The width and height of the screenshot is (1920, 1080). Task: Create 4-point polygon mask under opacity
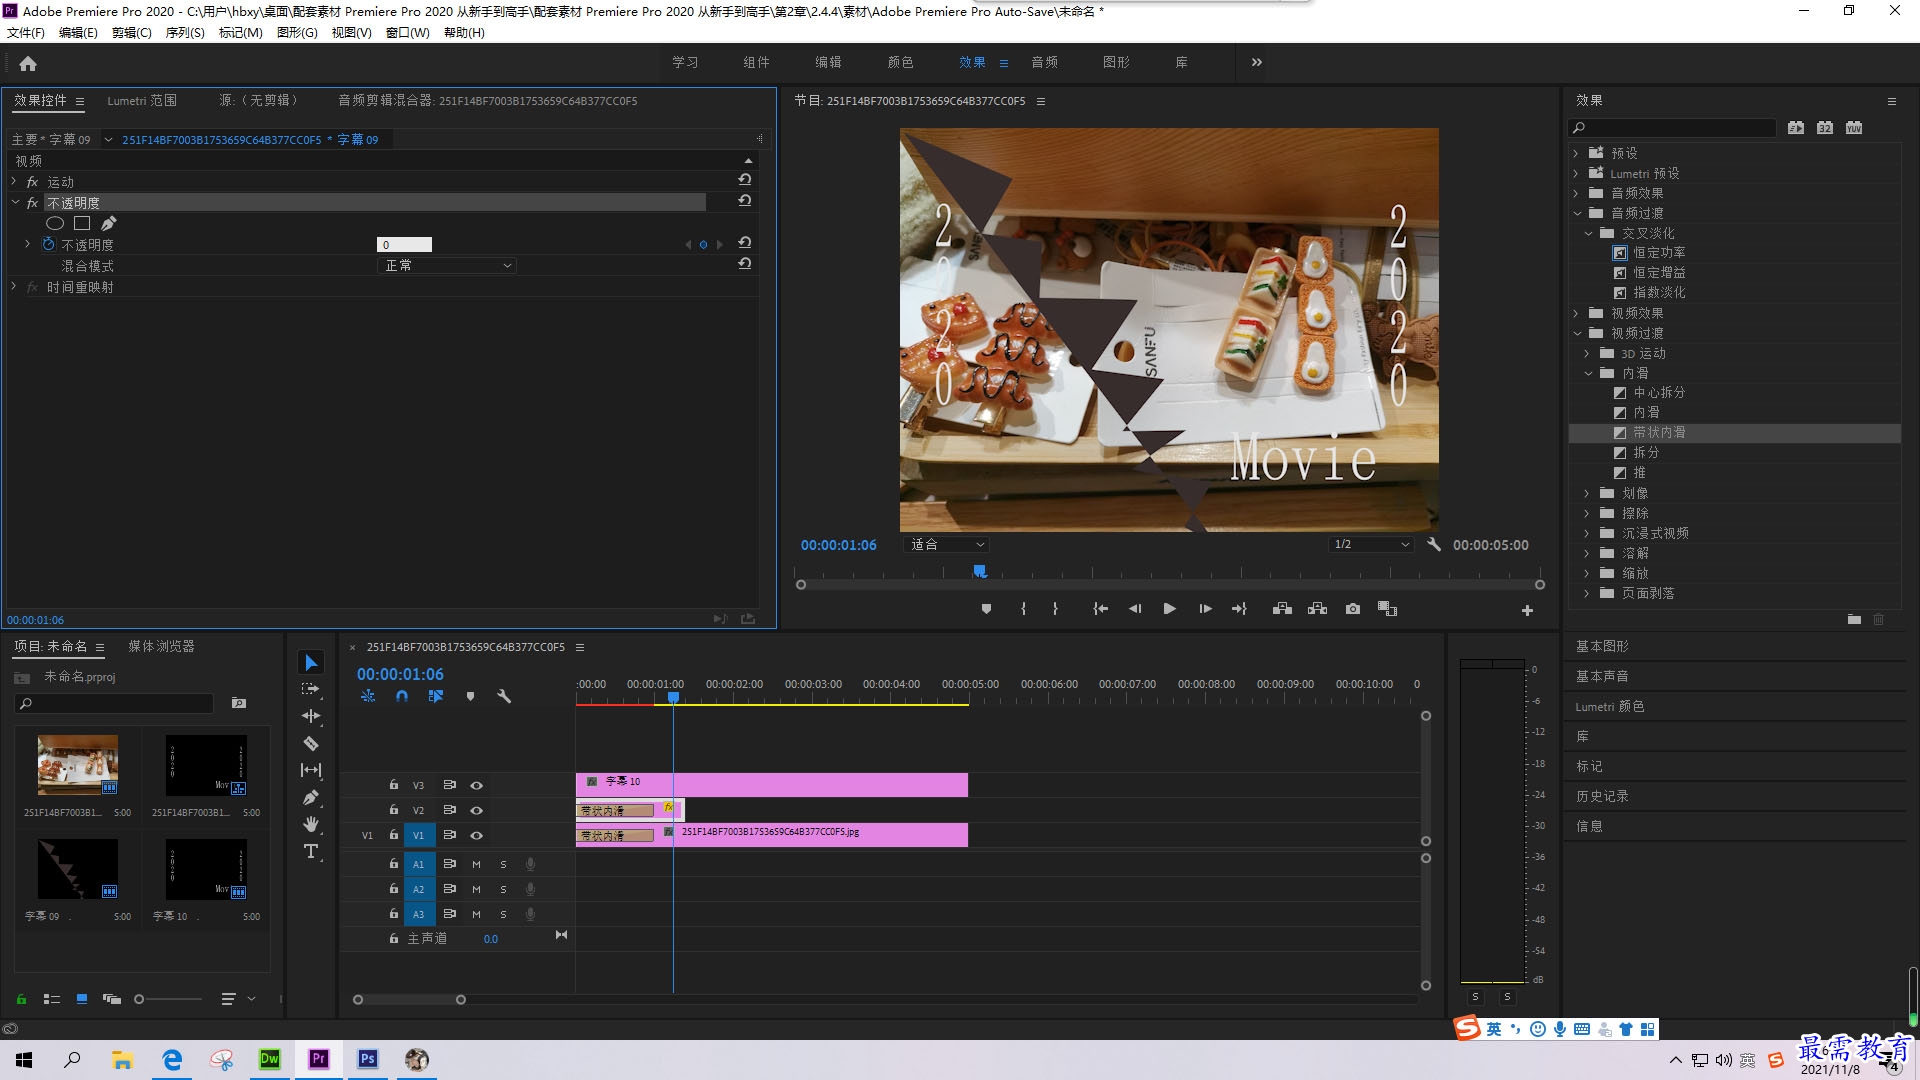(x=82, y=223)
